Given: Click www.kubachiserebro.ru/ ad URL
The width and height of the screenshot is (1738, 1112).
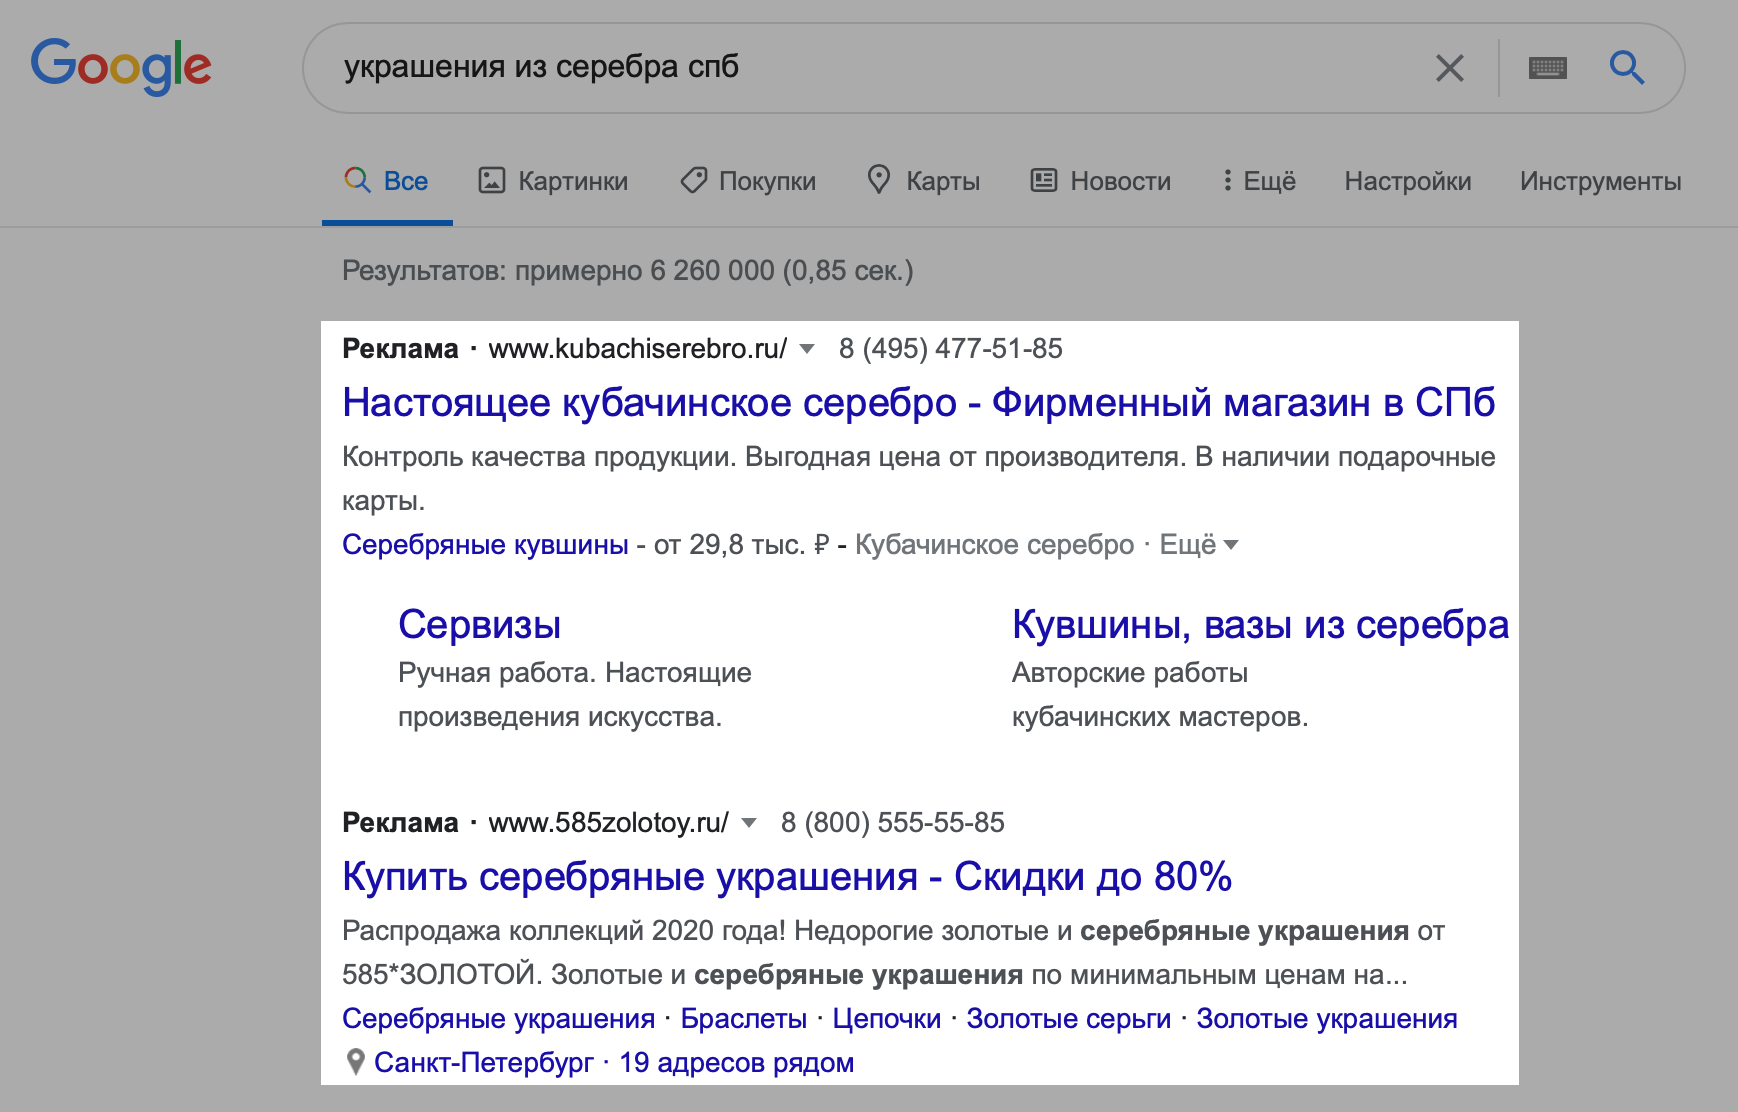Looking at the screenshot, I should tap(638, 349).
